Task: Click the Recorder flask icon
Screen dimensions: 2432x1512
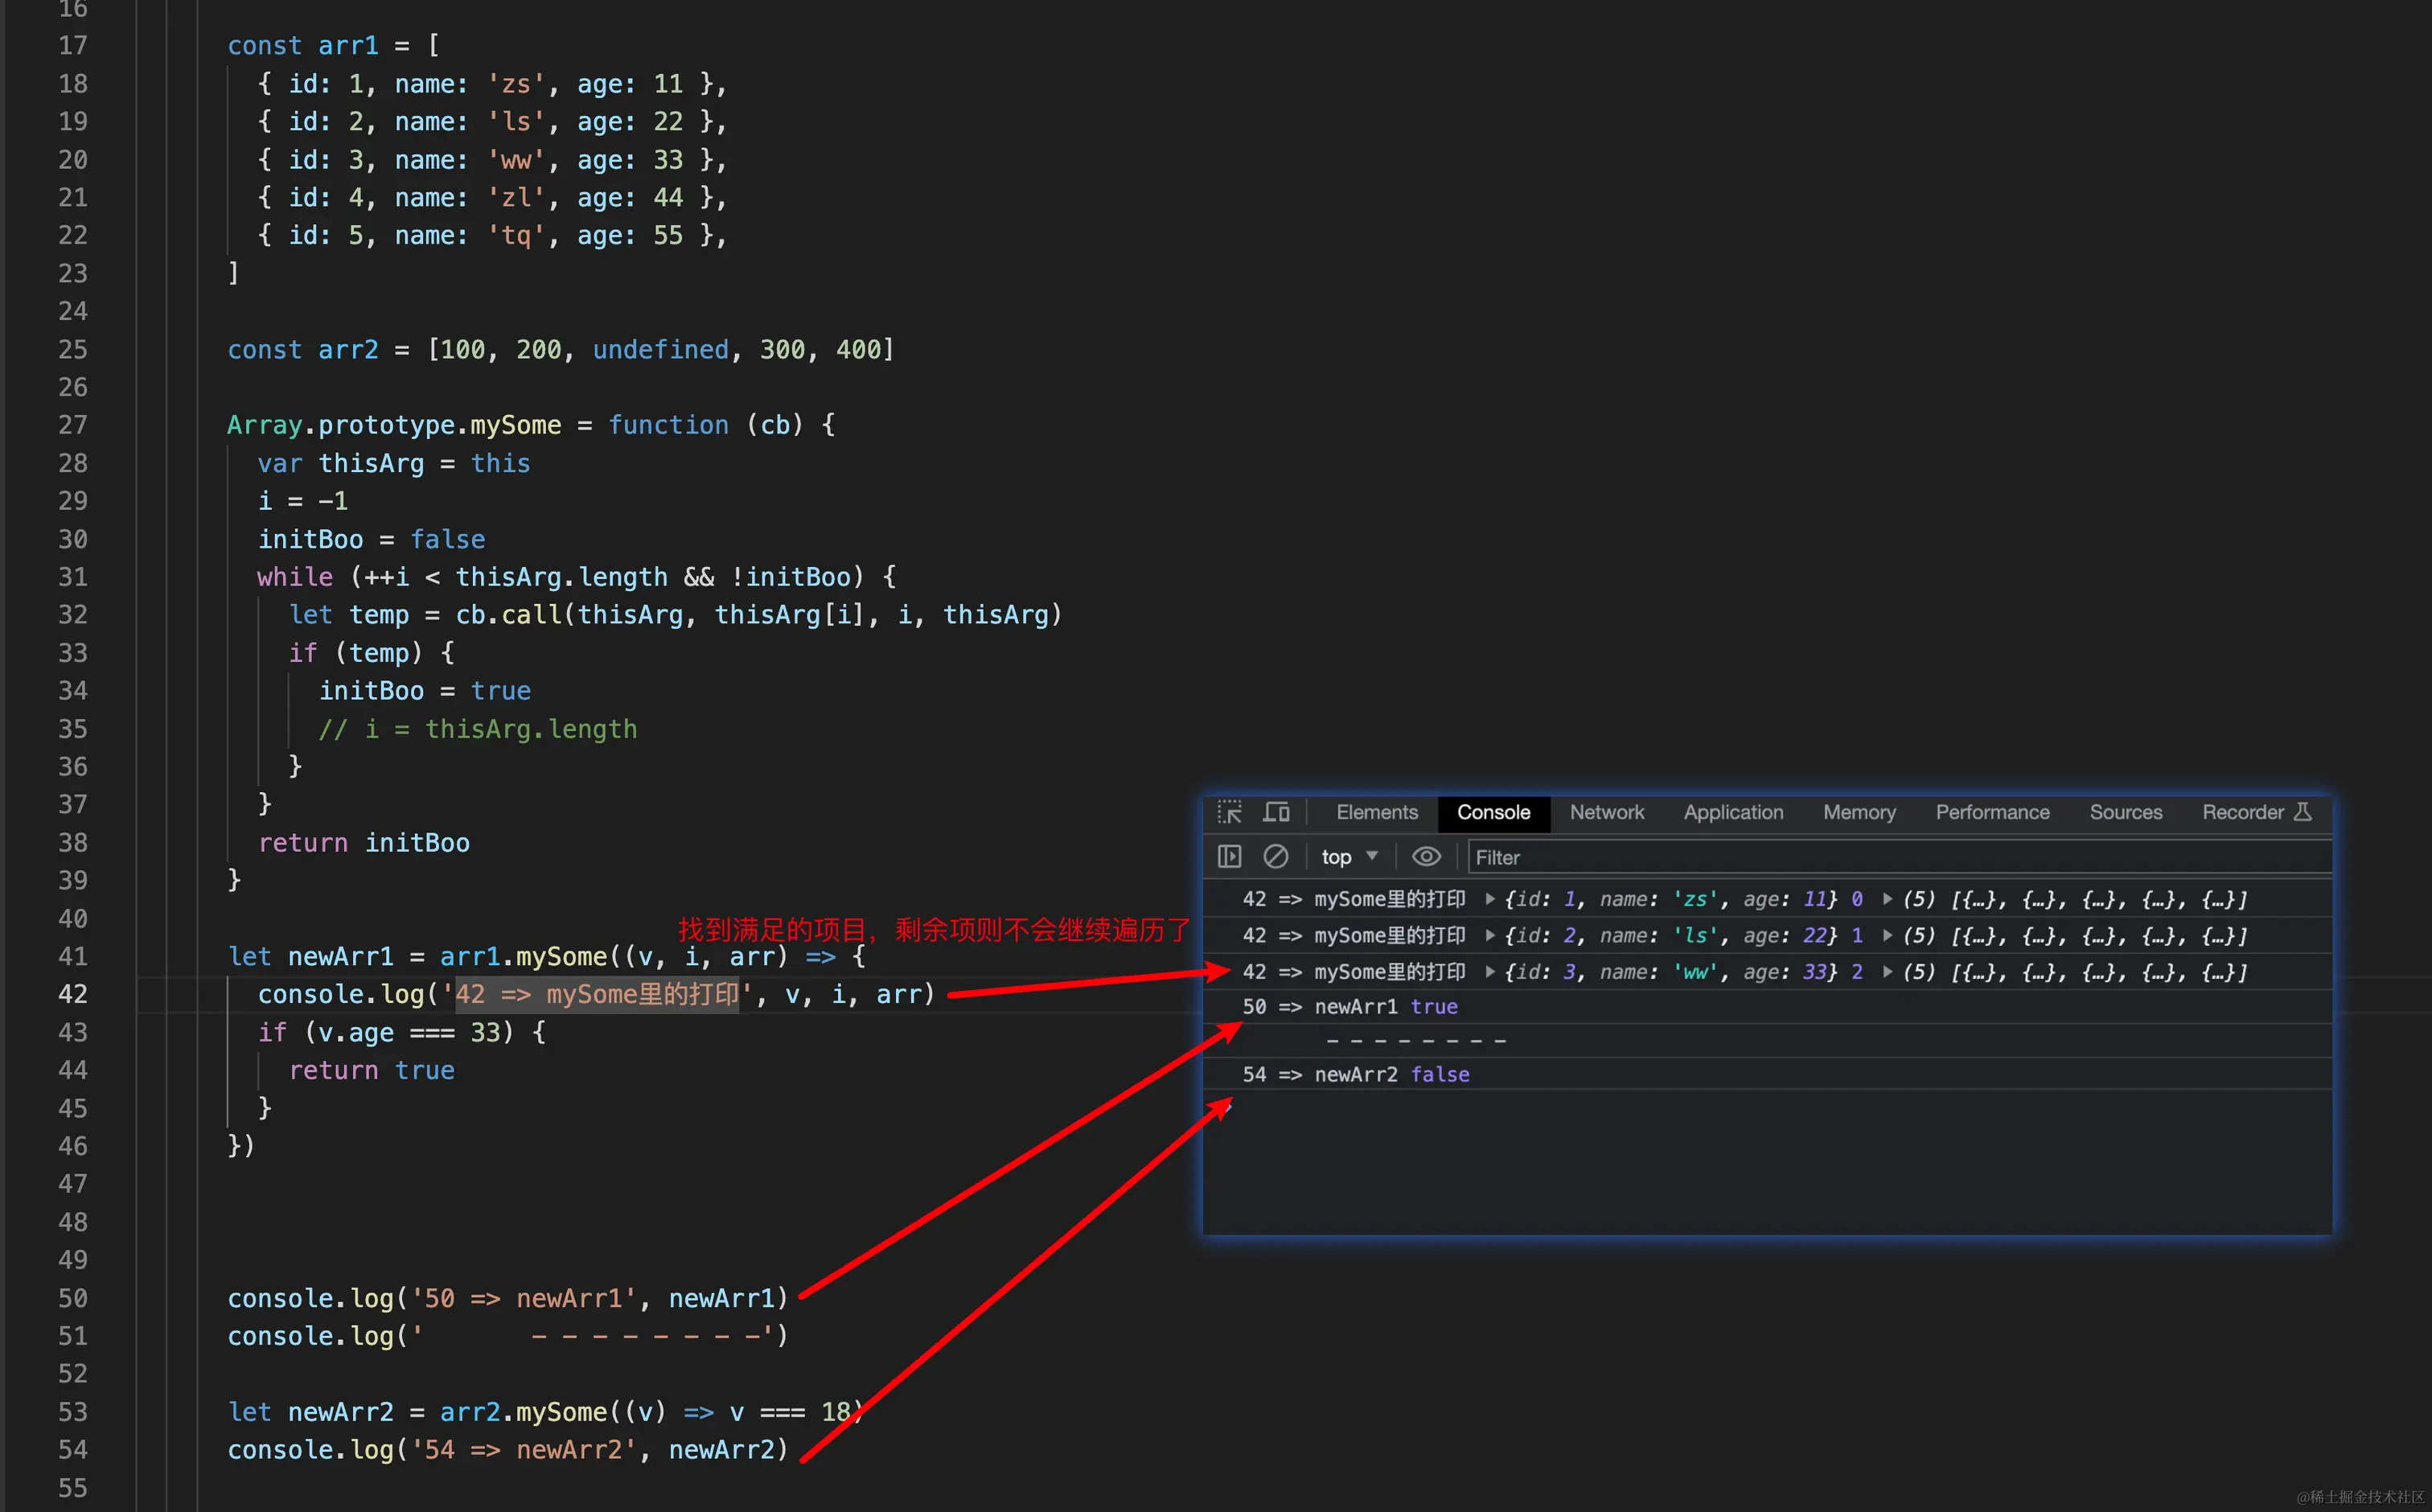Action: click(x=2302, y=812)
